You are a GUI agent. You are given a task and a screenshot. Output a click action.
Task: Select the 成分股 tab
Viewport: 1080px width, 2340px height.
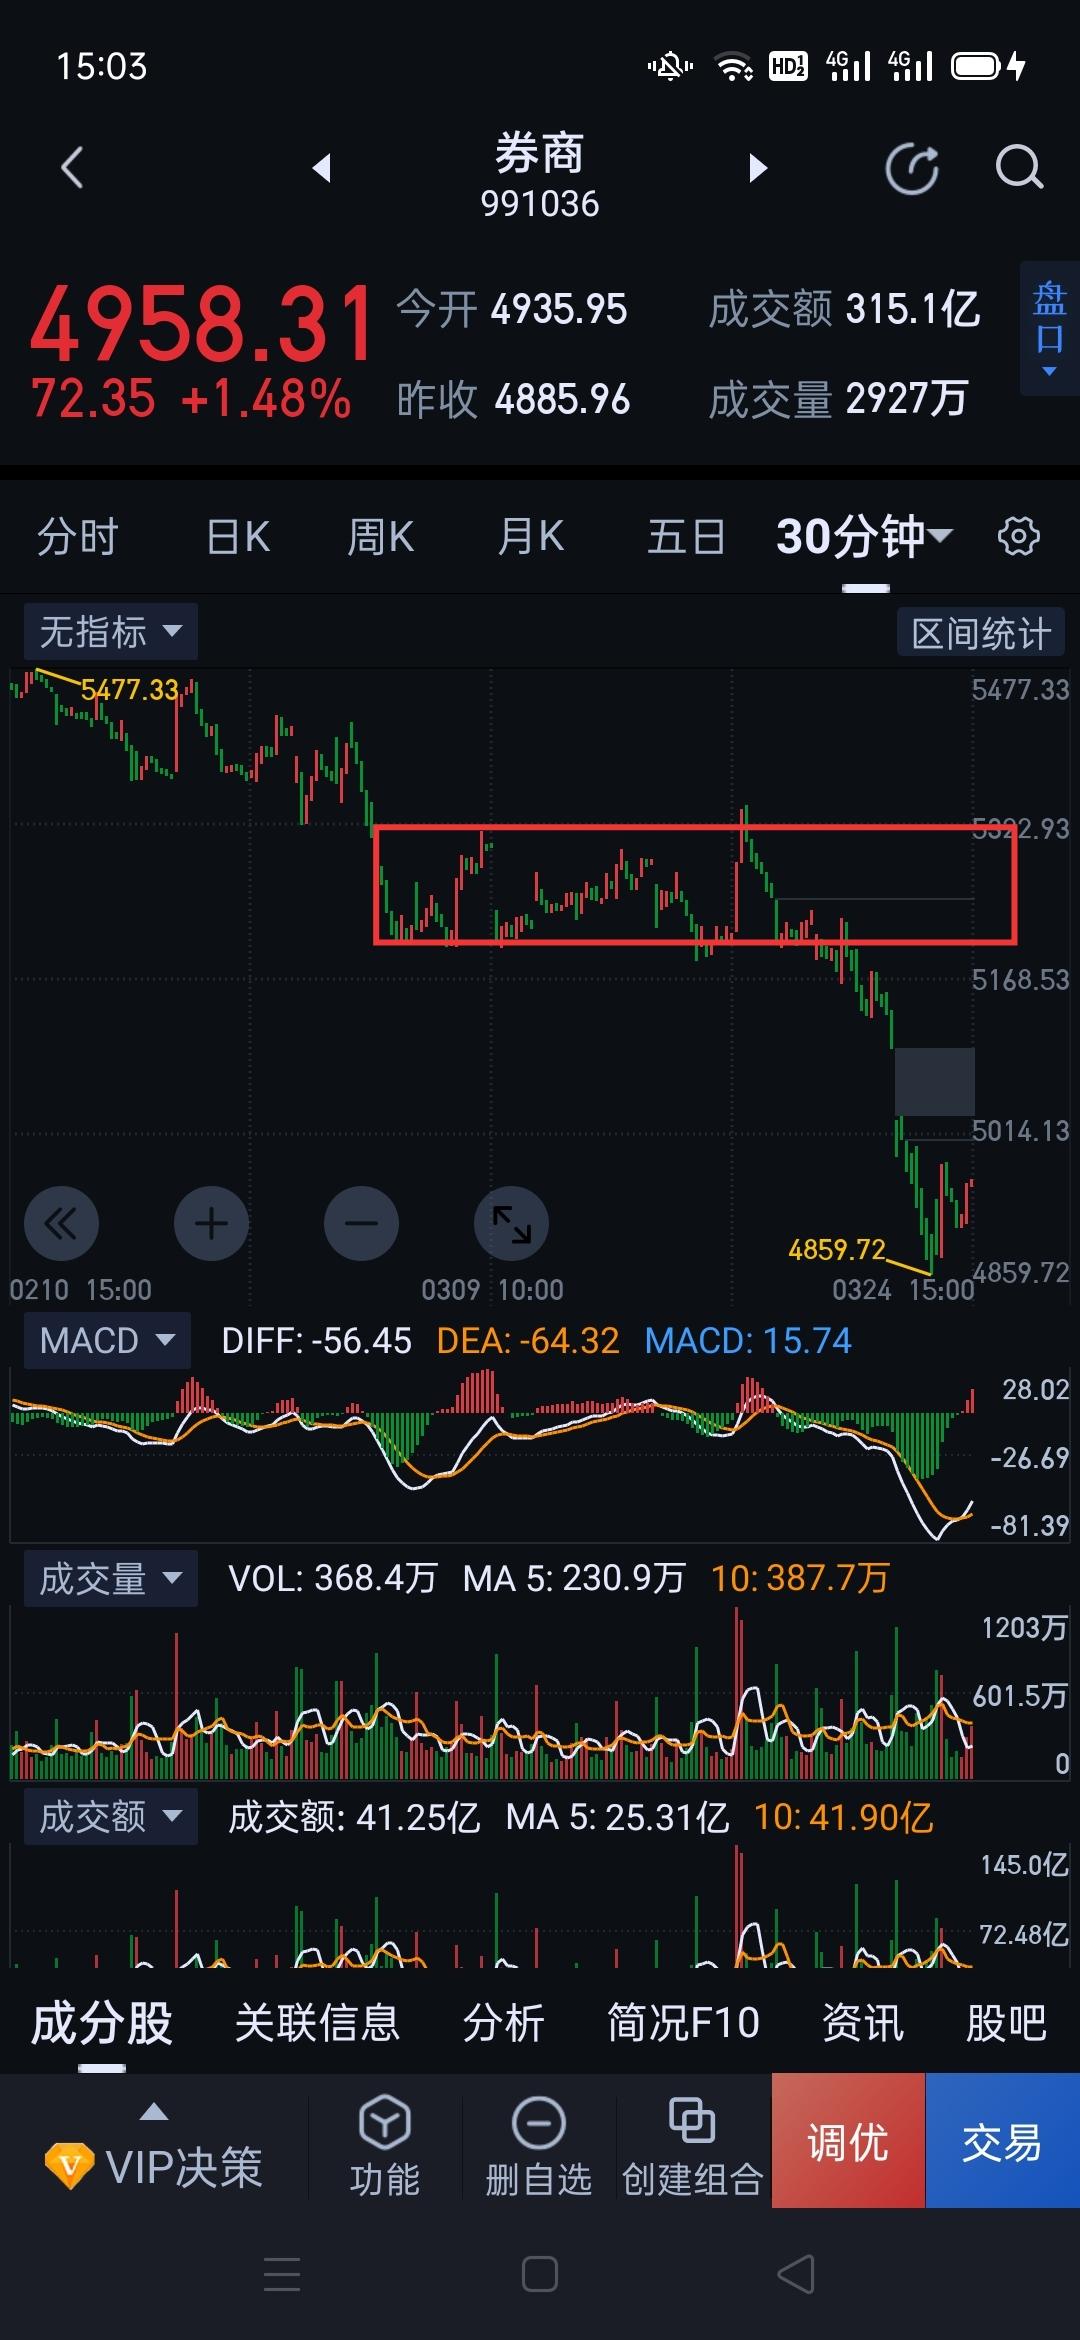point(102,2023)
